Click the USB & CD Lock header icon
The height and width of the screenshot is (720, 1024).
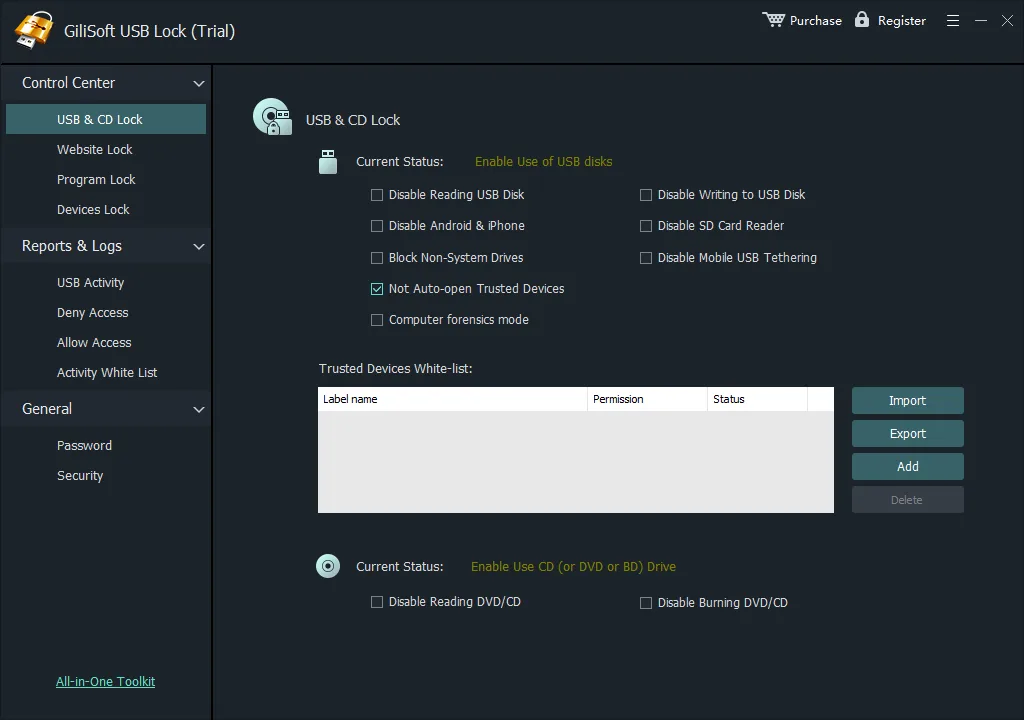click(272, 117)
